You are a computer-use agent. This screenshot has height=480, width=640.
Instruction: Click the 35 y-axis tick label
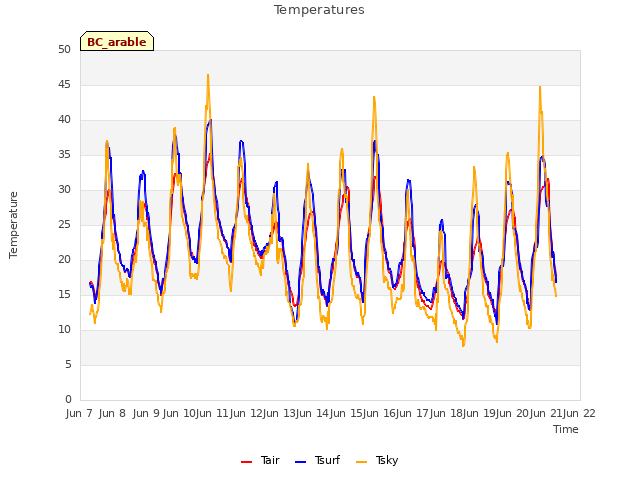click(64, 154)
